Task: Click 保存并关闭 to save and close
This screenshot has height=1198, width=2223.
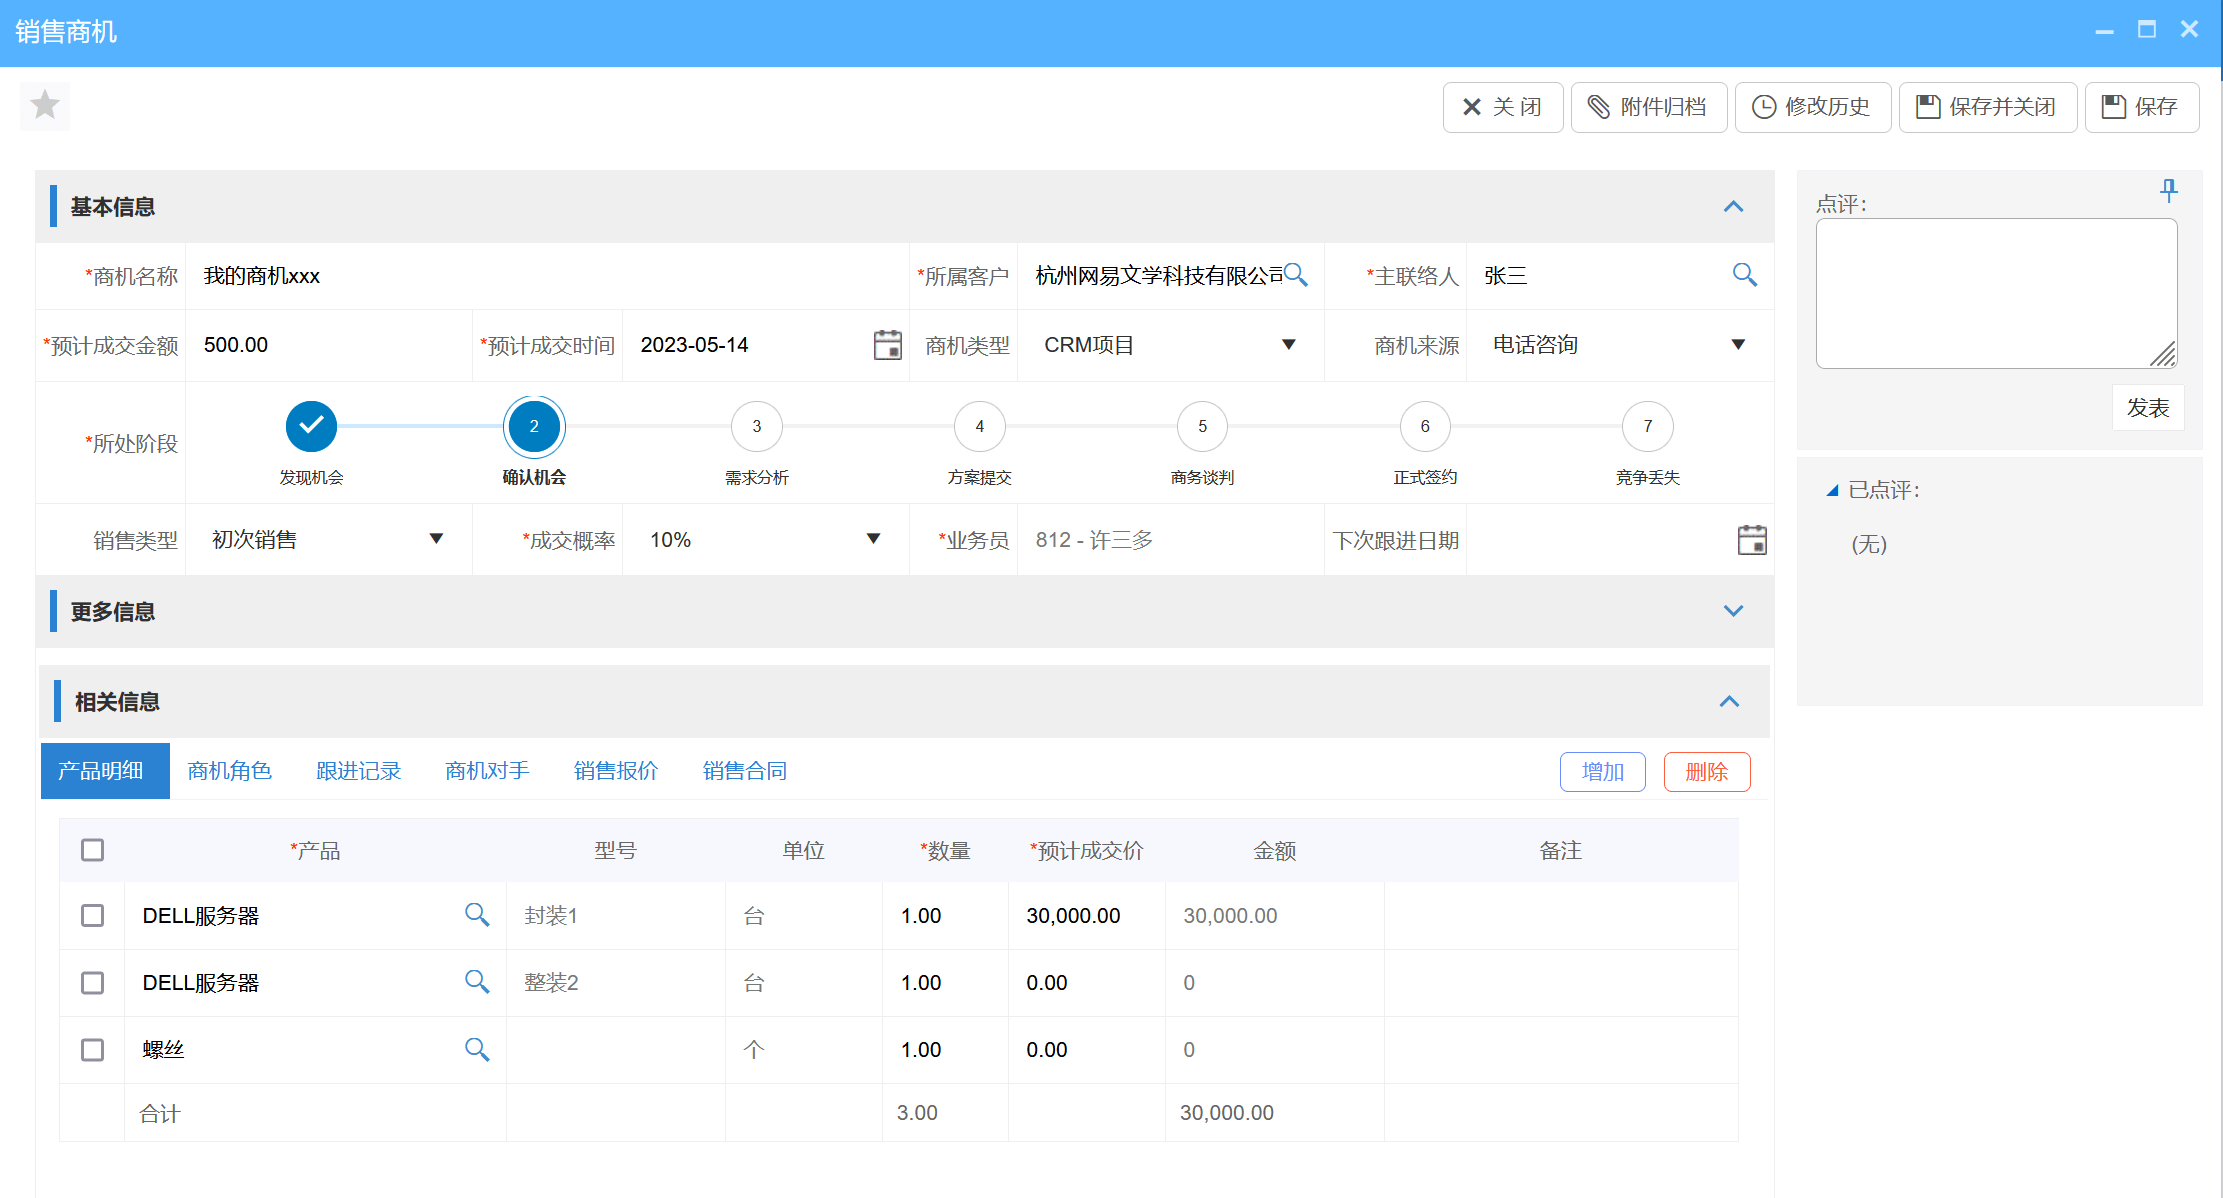Action: pyautogui.click(x=1987, y=106)
